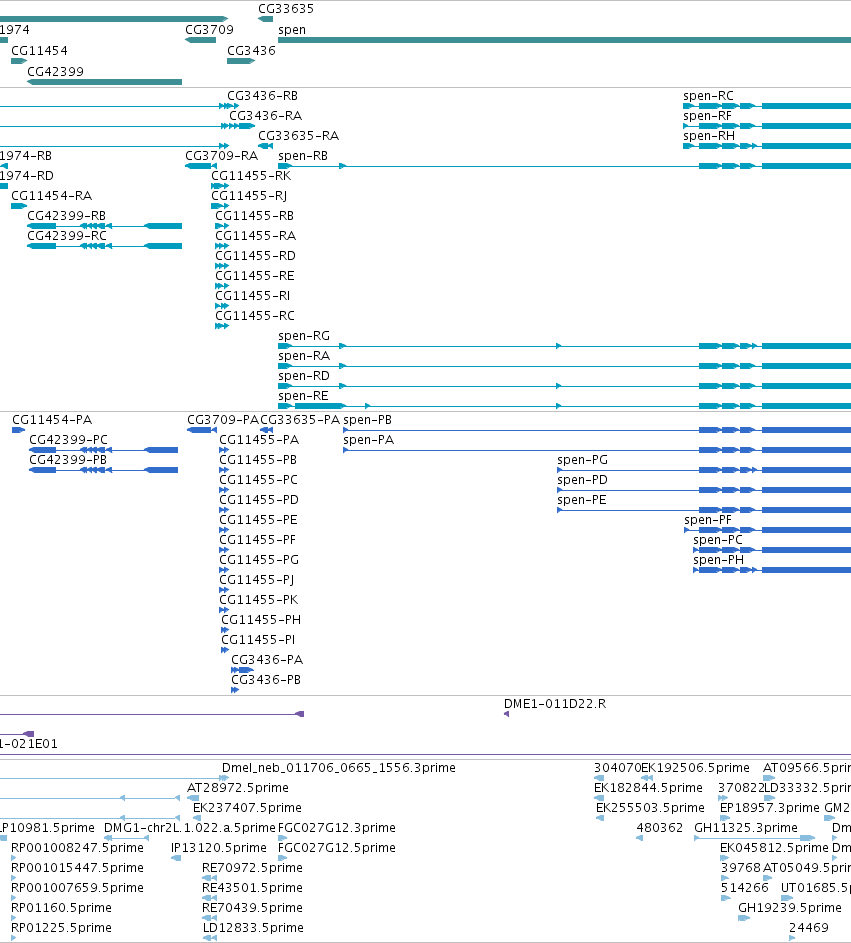Select protein spen-PB
This screenshot has height=943, width=851.
pyautogui.click(x=597, y=430)
